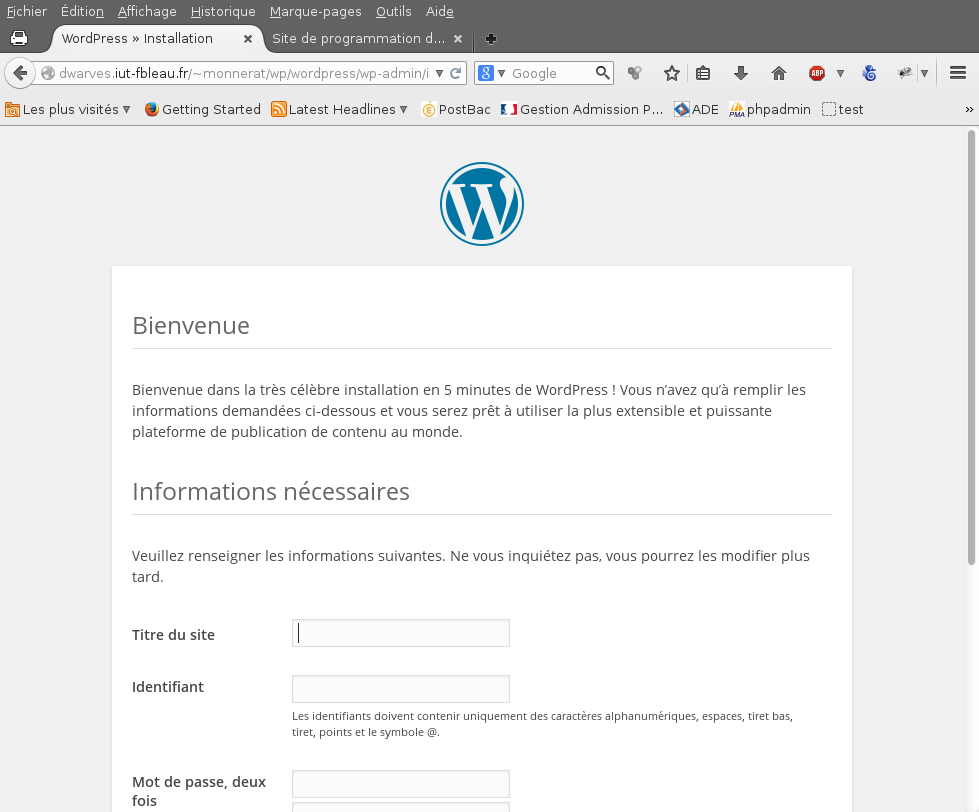Open Les plus visités bookmark folder
The image size is (979, 812).
coord(67,109)
